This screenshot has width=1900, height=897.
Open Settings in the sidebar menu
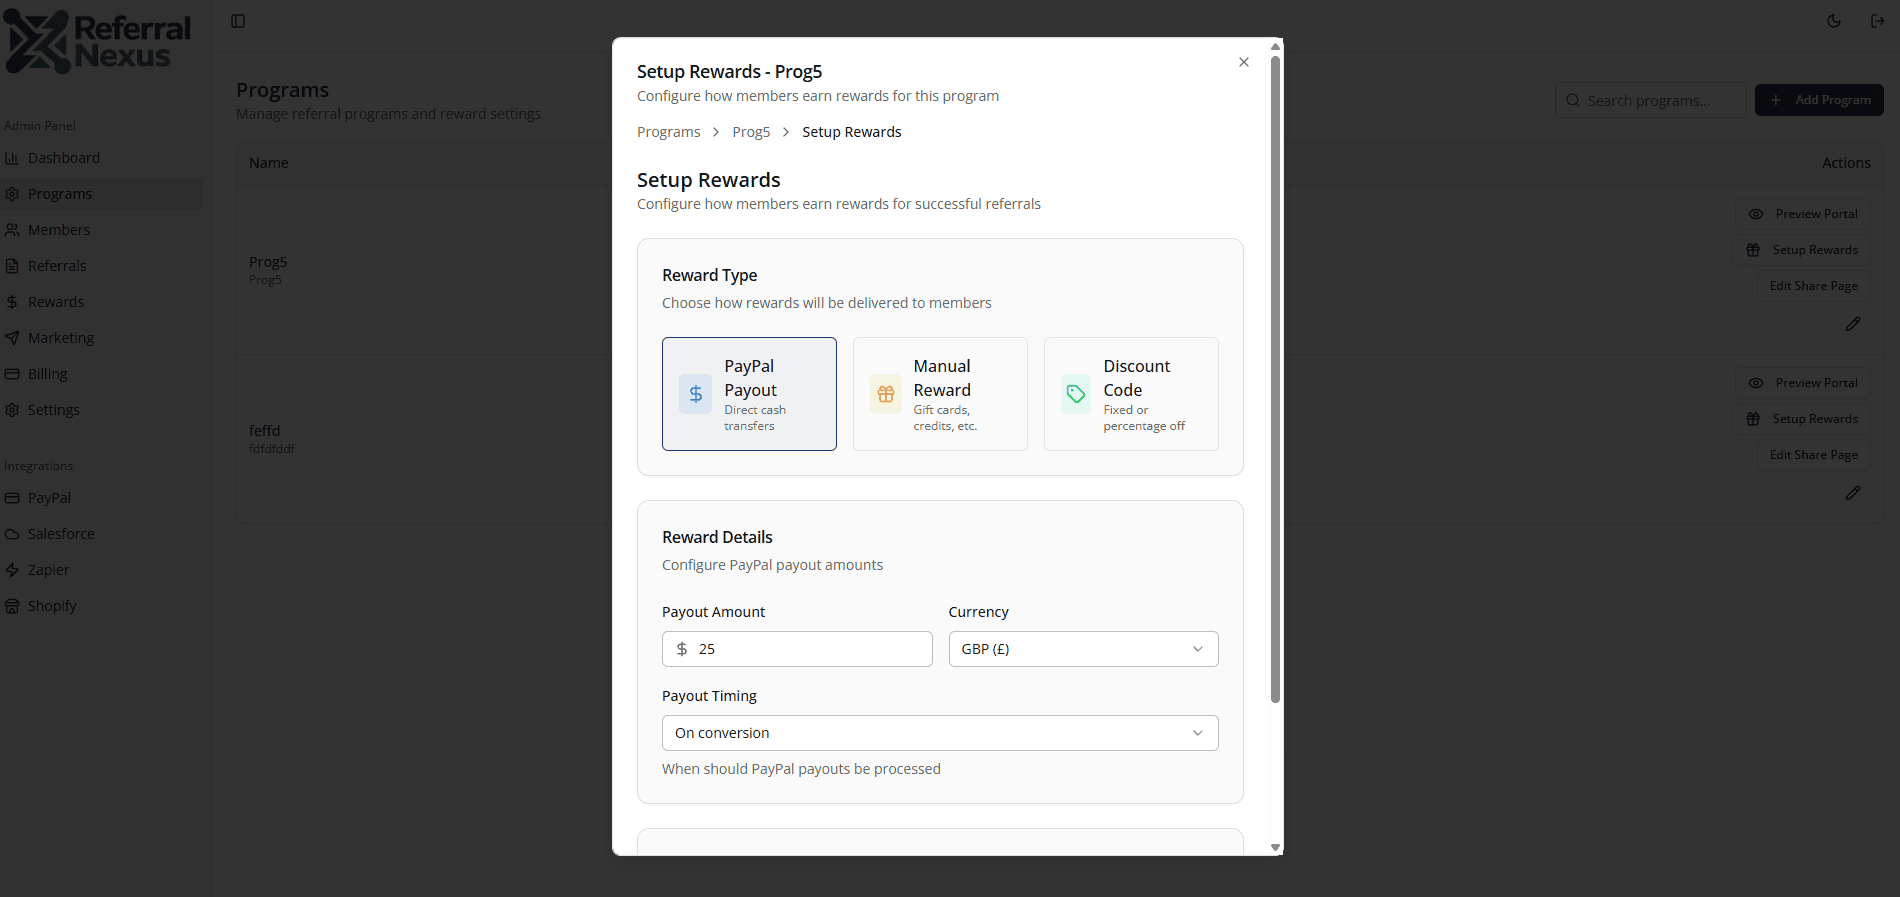[x=101, y=410]
